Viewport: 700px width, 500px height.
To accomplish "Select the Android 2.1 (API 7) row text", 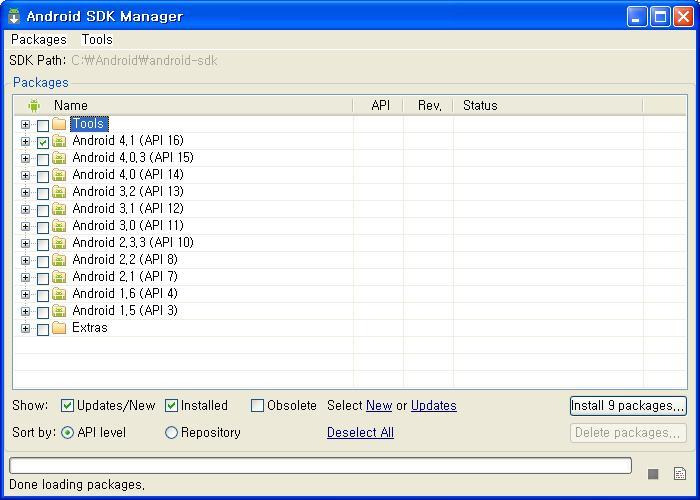I will tap(125, 276).
